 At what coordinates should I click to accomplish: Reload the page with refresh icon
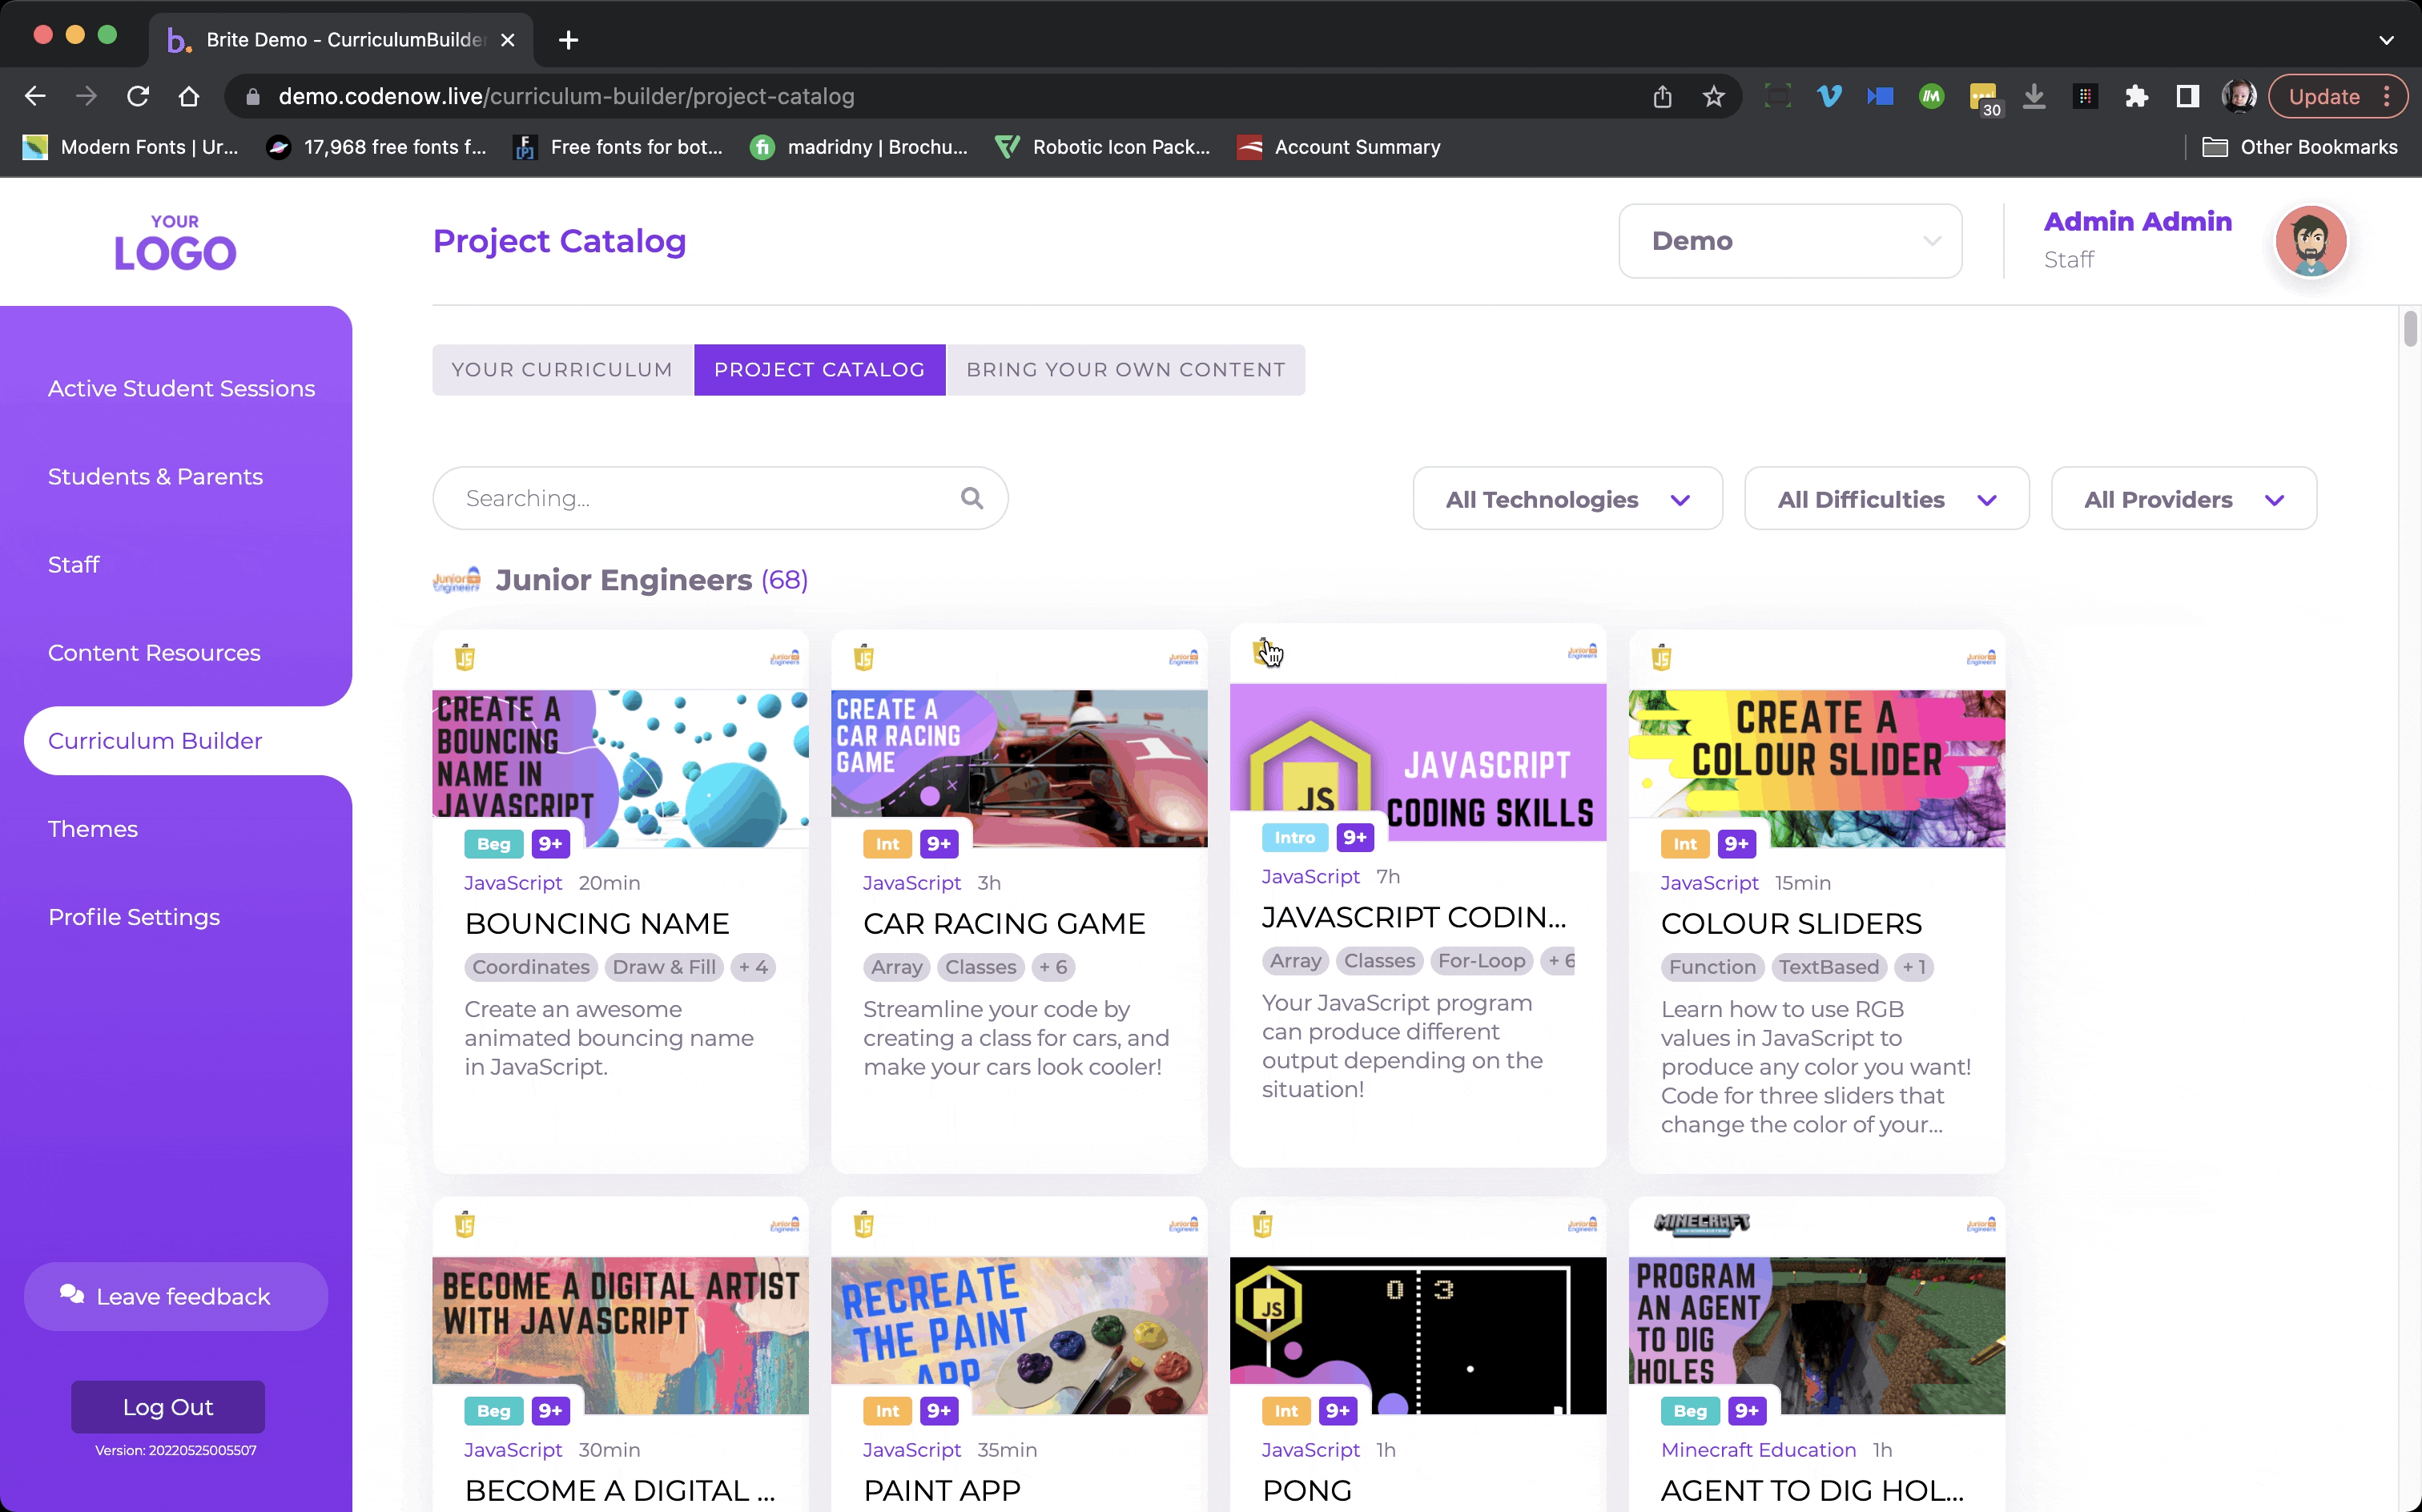coord(138,97)
